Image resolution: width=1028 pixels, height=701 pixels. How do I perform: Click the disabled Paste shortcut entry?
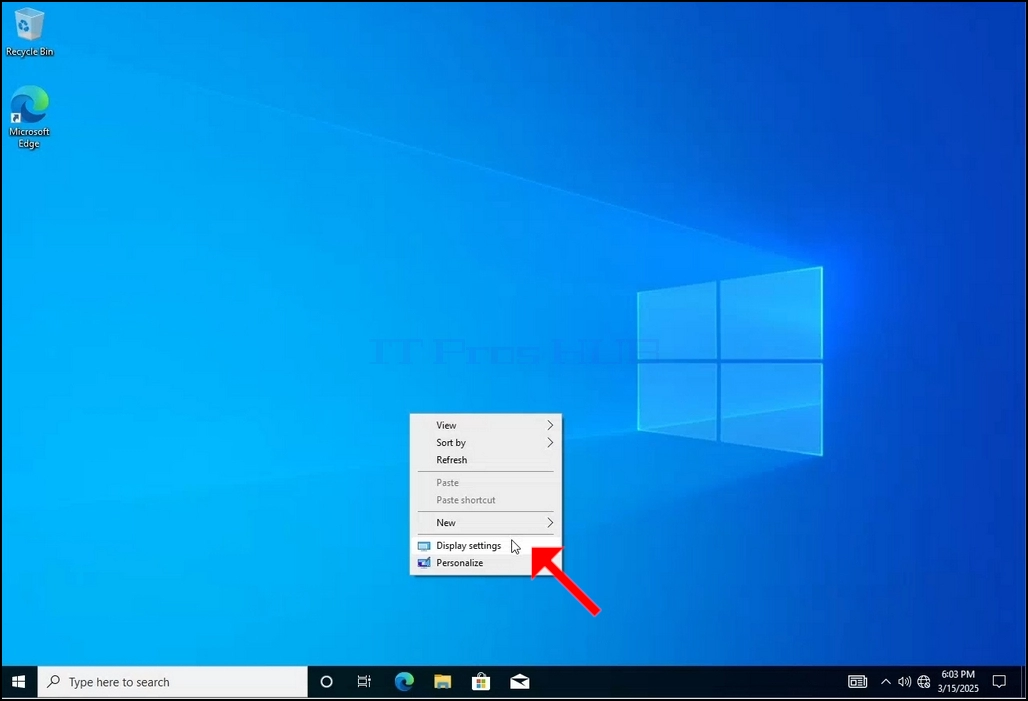[486, 500]
